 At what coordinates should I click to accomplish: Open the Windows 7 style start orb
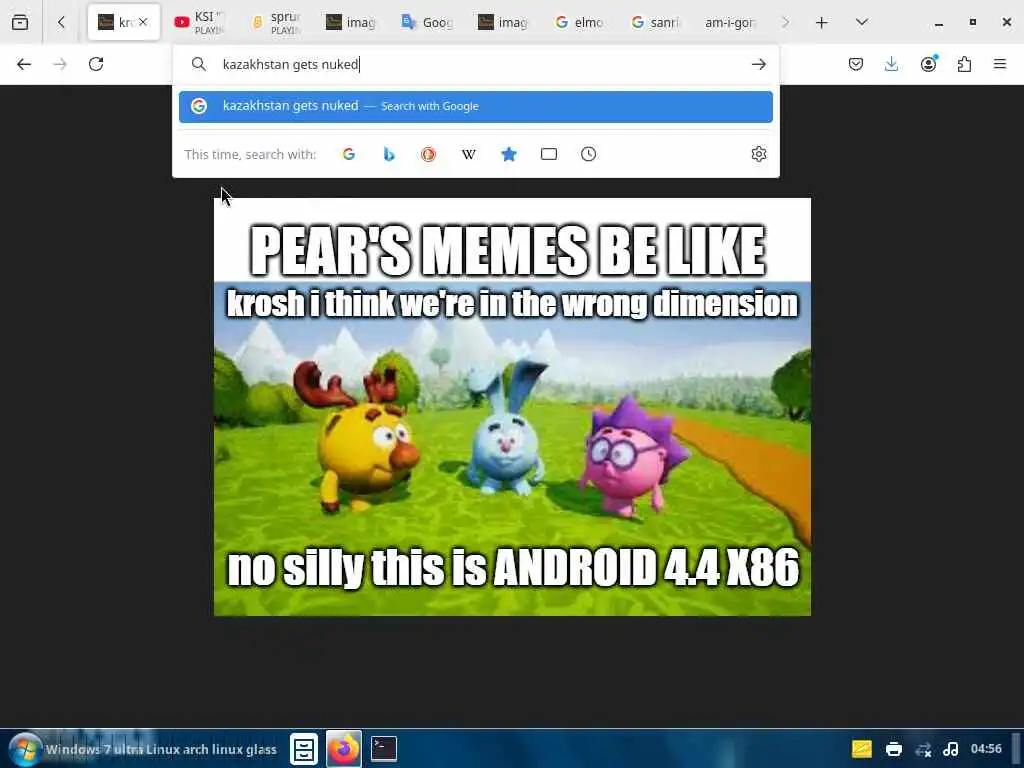[24, 749]
